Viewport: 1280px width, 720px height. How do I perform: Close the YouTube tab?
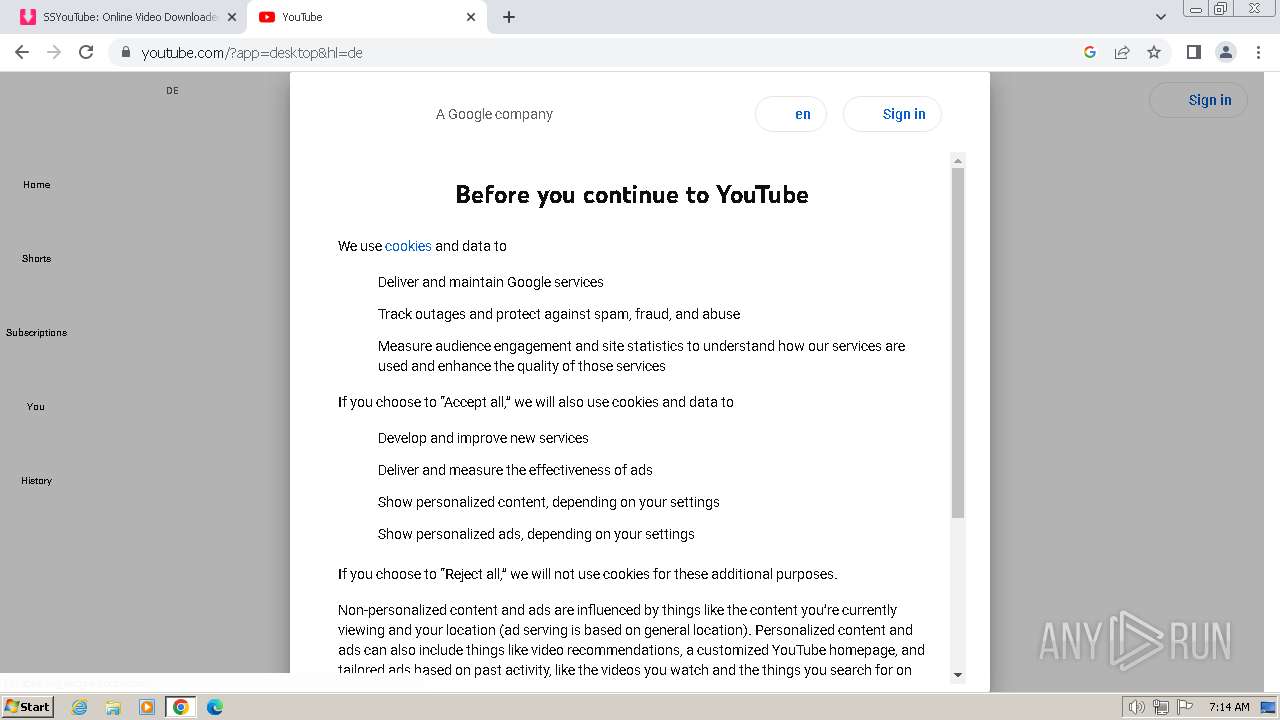point(471,17)
